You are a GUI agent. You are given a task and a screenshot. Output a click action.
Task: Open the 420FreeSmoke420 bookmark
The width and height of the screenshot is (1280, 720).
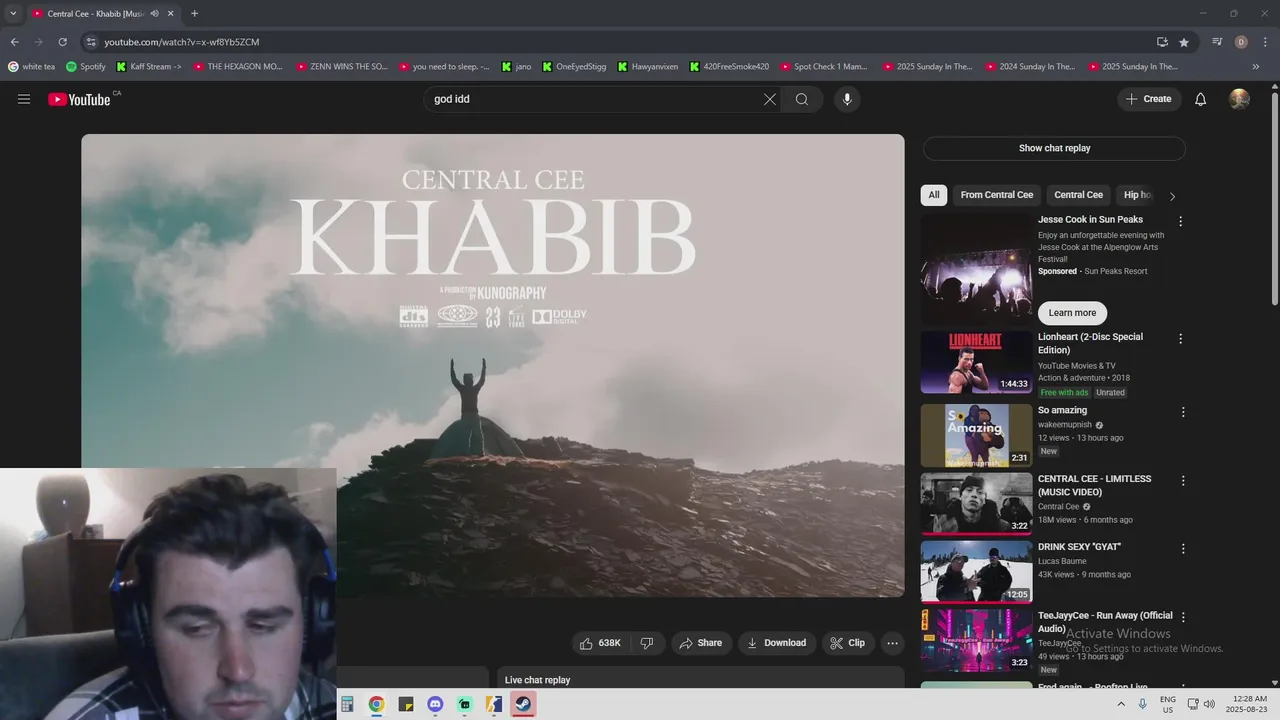point(729,67)
